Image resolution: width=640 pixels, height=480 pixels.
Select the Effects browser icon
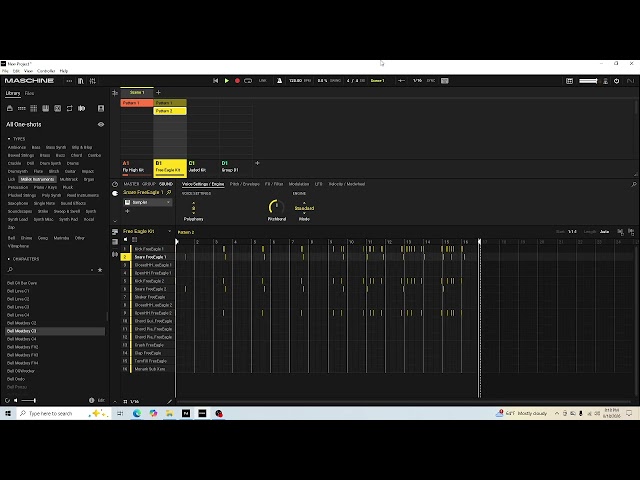click(x=58, y=108)
